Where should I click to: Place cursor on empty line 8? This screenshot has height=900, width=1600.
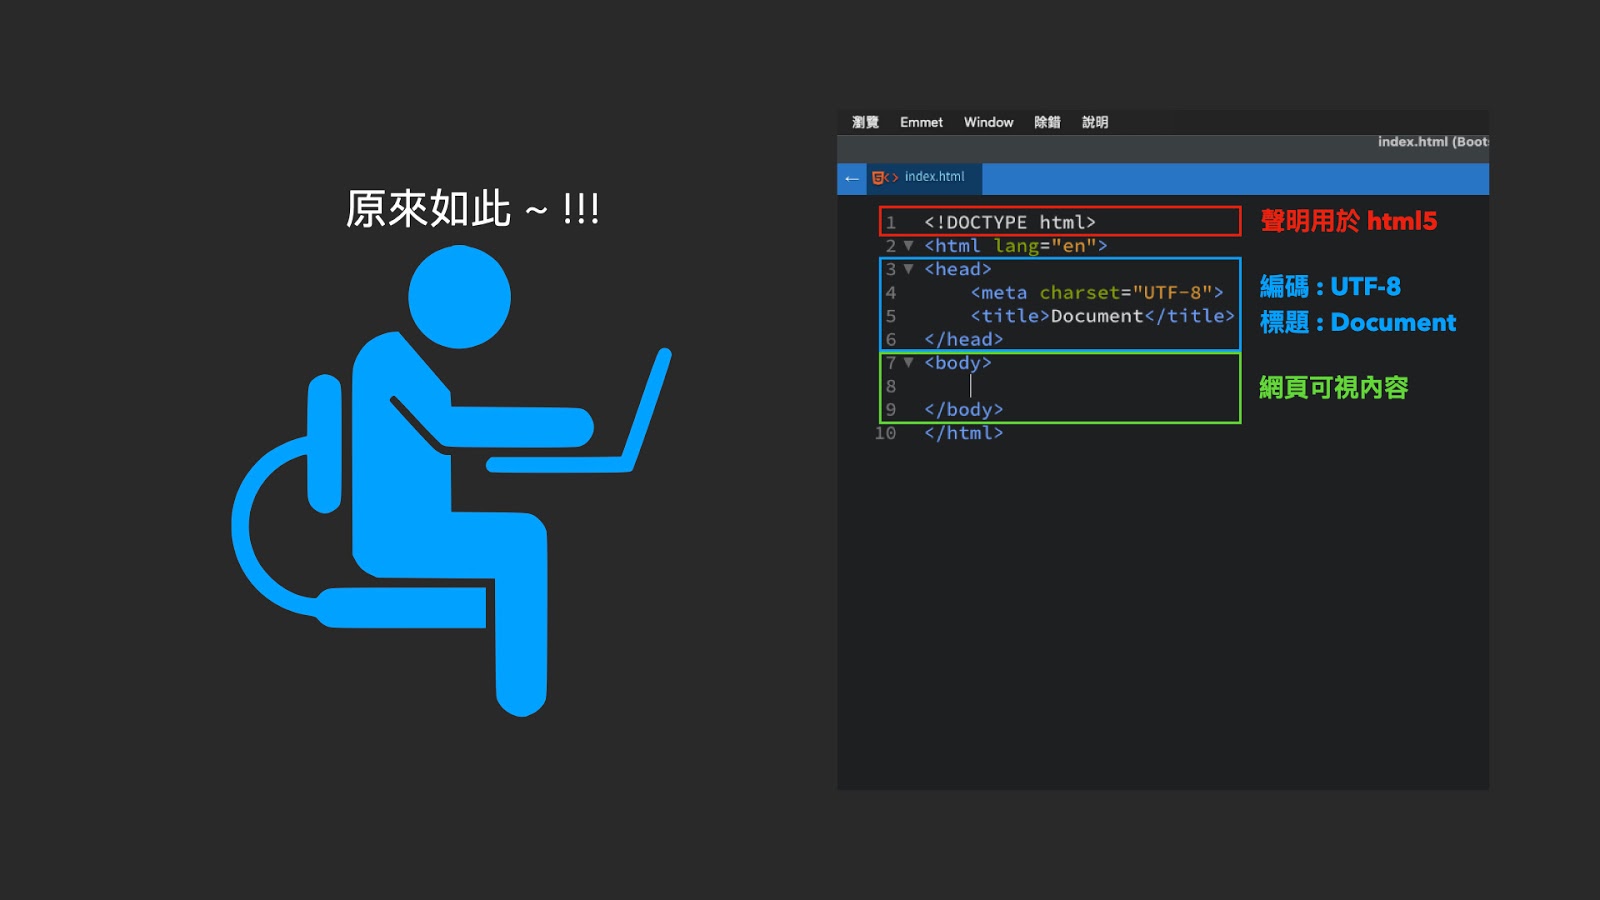(x=971, y=386)
